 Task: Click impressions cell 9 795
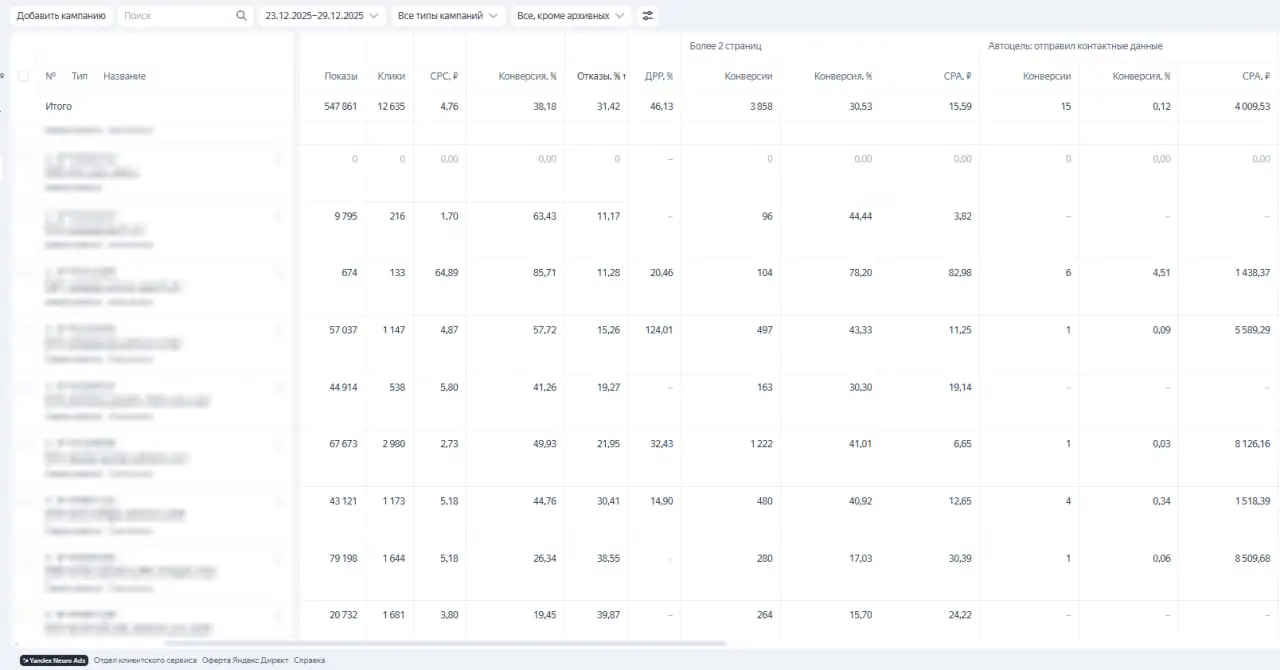point(346,216)
